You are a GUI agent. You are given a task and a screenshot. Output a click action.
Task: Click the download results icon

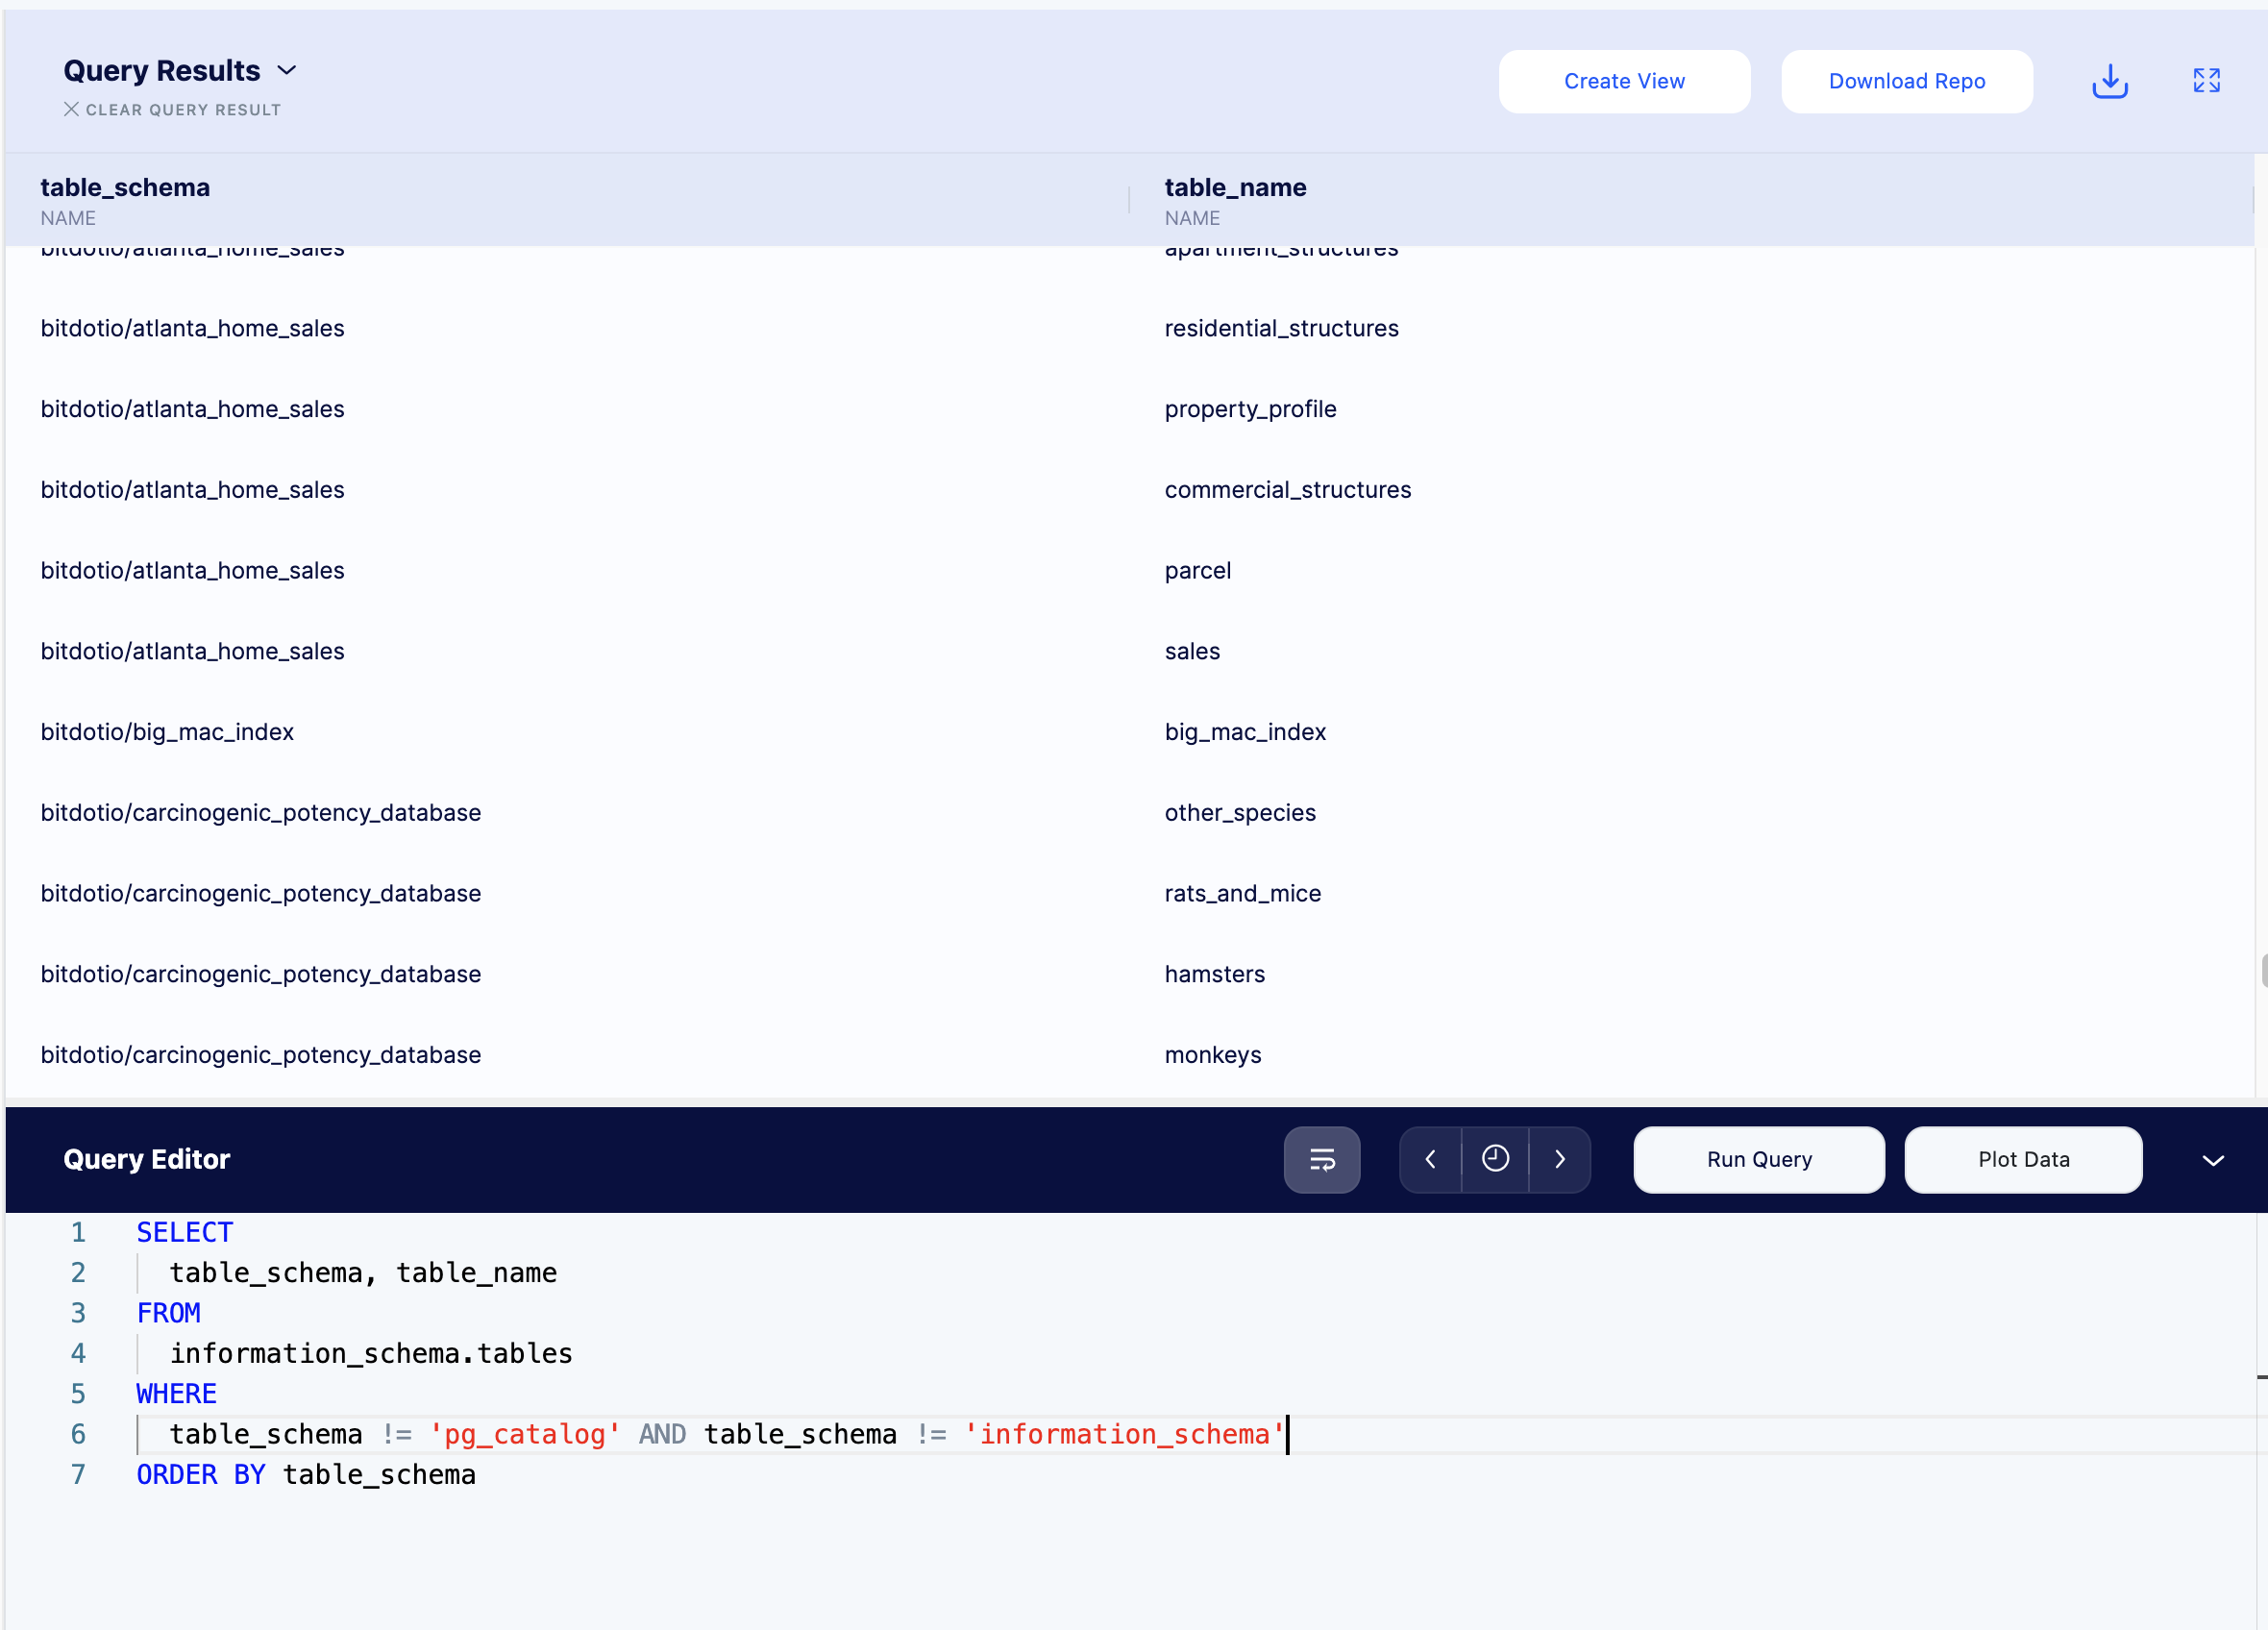click(x=2109, y=81)
